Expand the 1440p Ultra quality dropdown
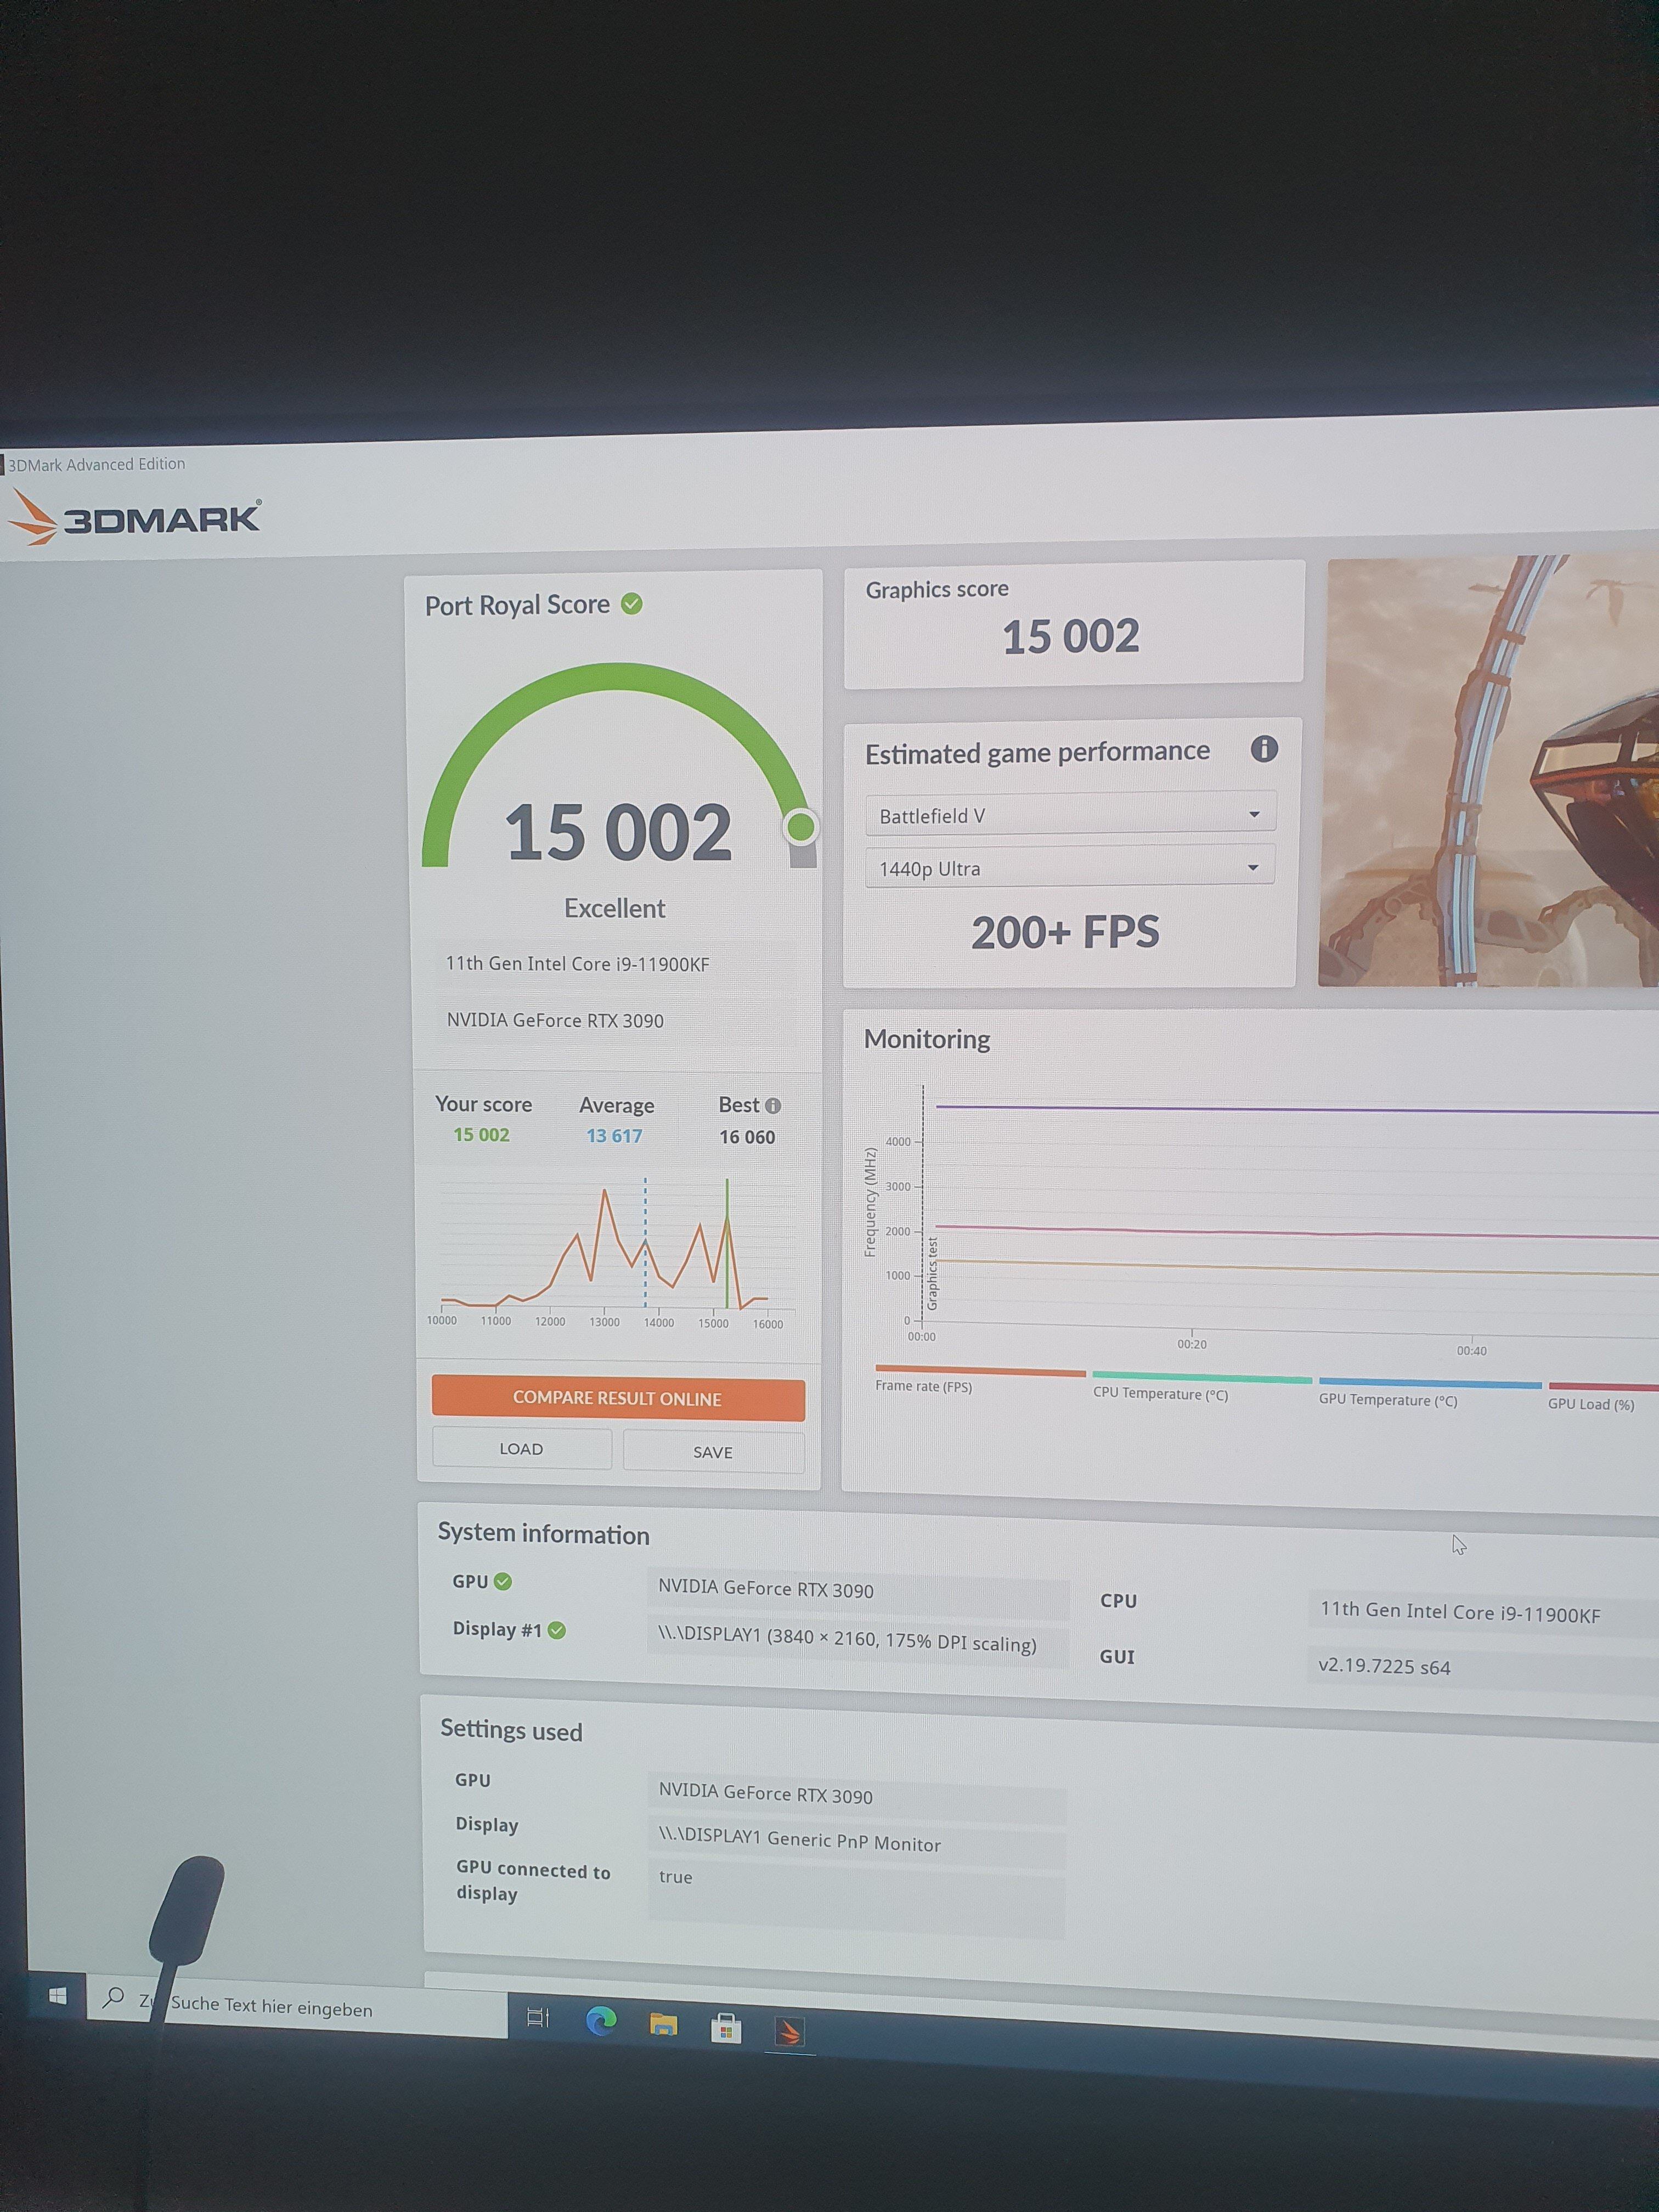 1070,868
